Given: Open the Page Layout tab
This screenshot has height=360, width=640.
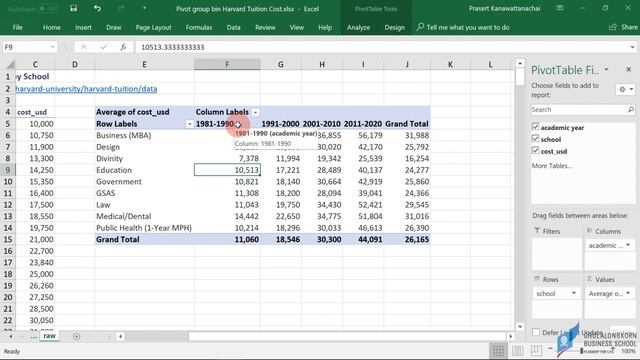Looking at the screenshot, I should coord(153,27).
